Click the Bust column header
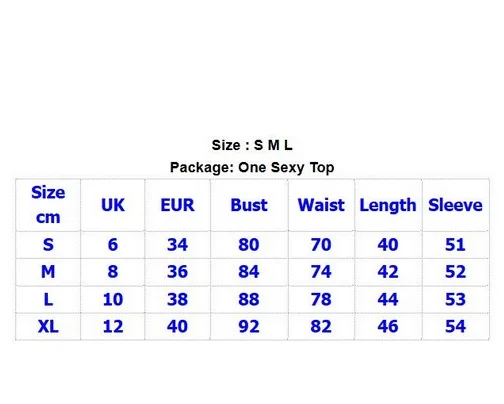The height and width of the screenshot is (404, 504). coord(249,205)
